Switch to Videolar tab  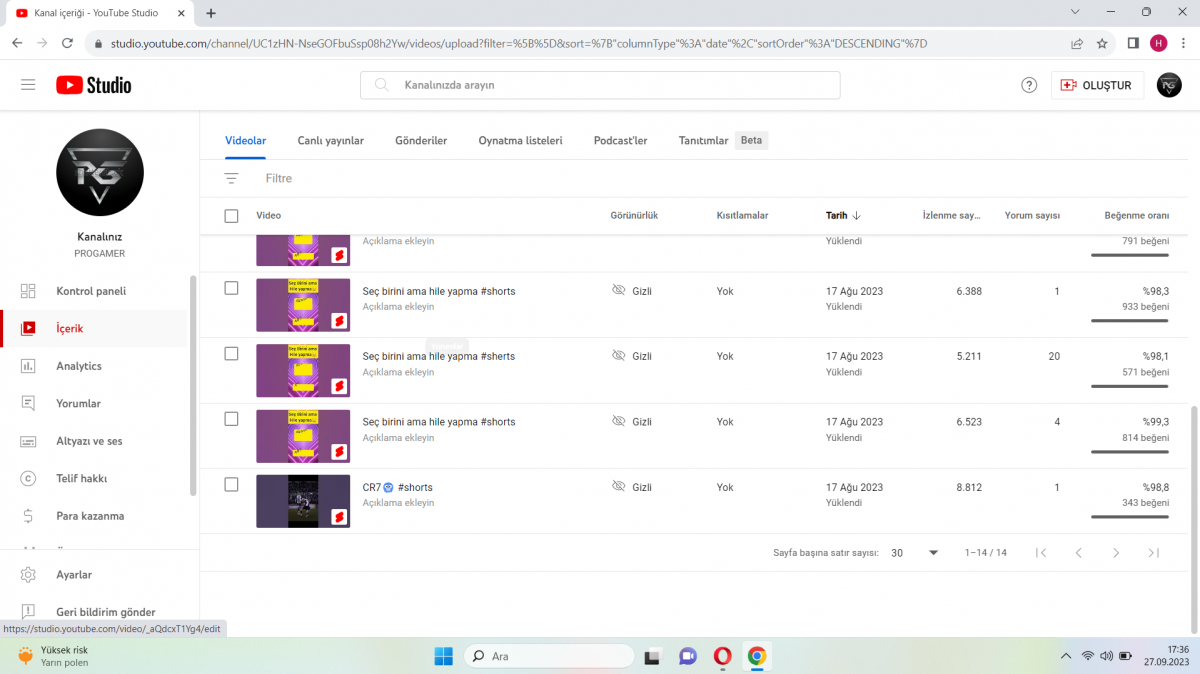tap(245, 141)
